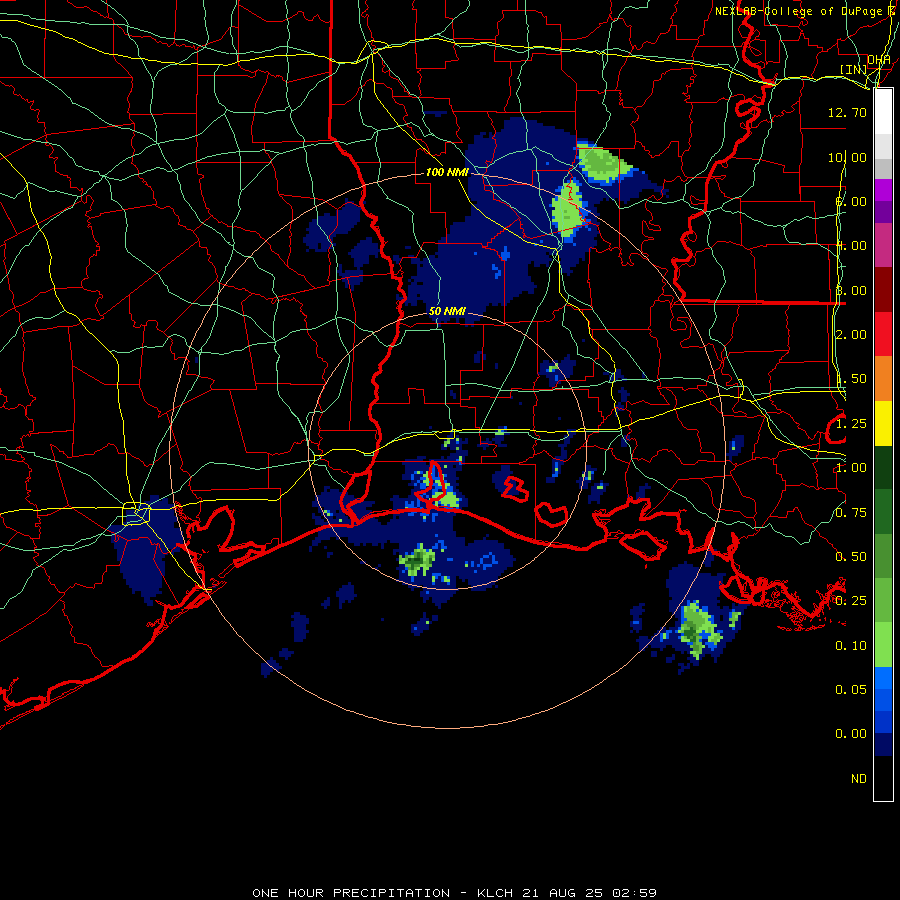Click the "KLCH" radar site identifier

(x=495, y=893)
